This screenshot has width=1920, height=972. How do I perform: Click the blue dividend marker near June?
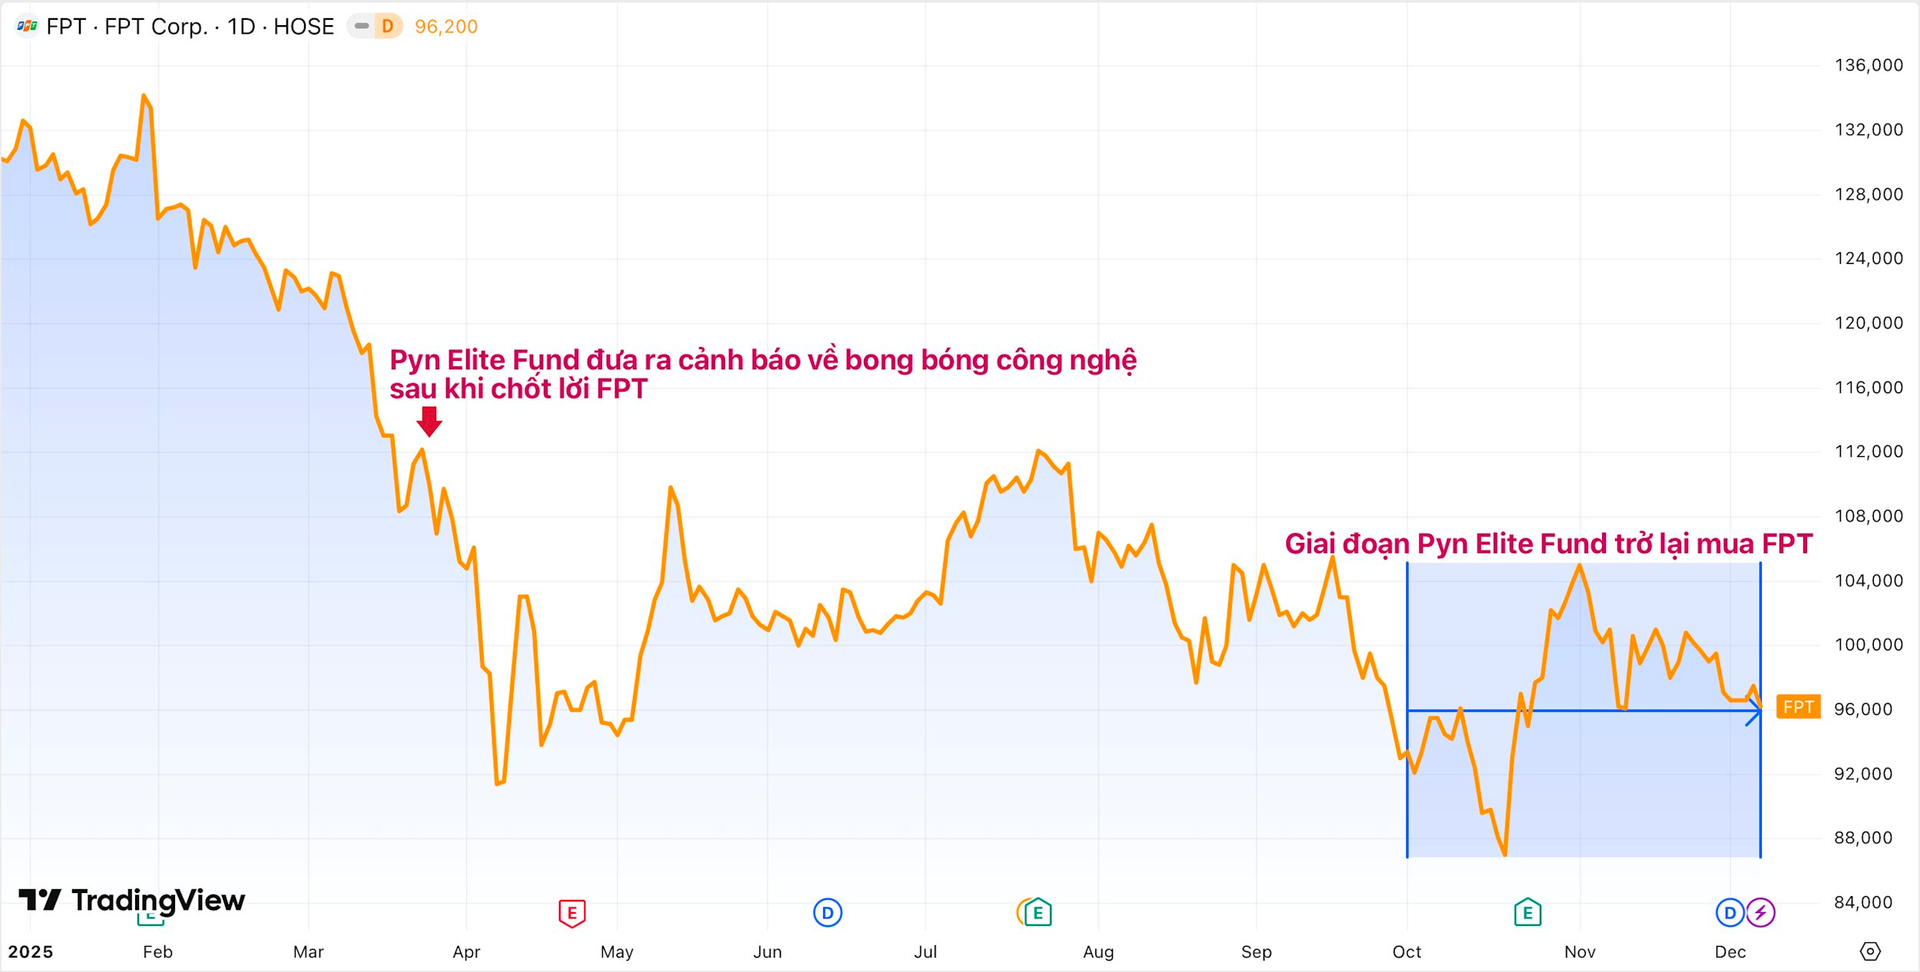[x=827, y=912]
